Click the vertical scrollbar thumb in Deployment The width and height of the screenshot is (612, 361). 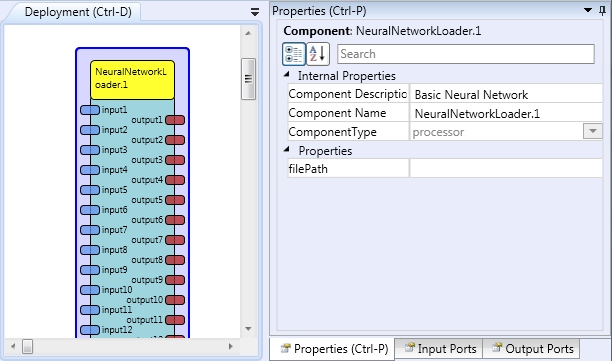coord(248,79)
